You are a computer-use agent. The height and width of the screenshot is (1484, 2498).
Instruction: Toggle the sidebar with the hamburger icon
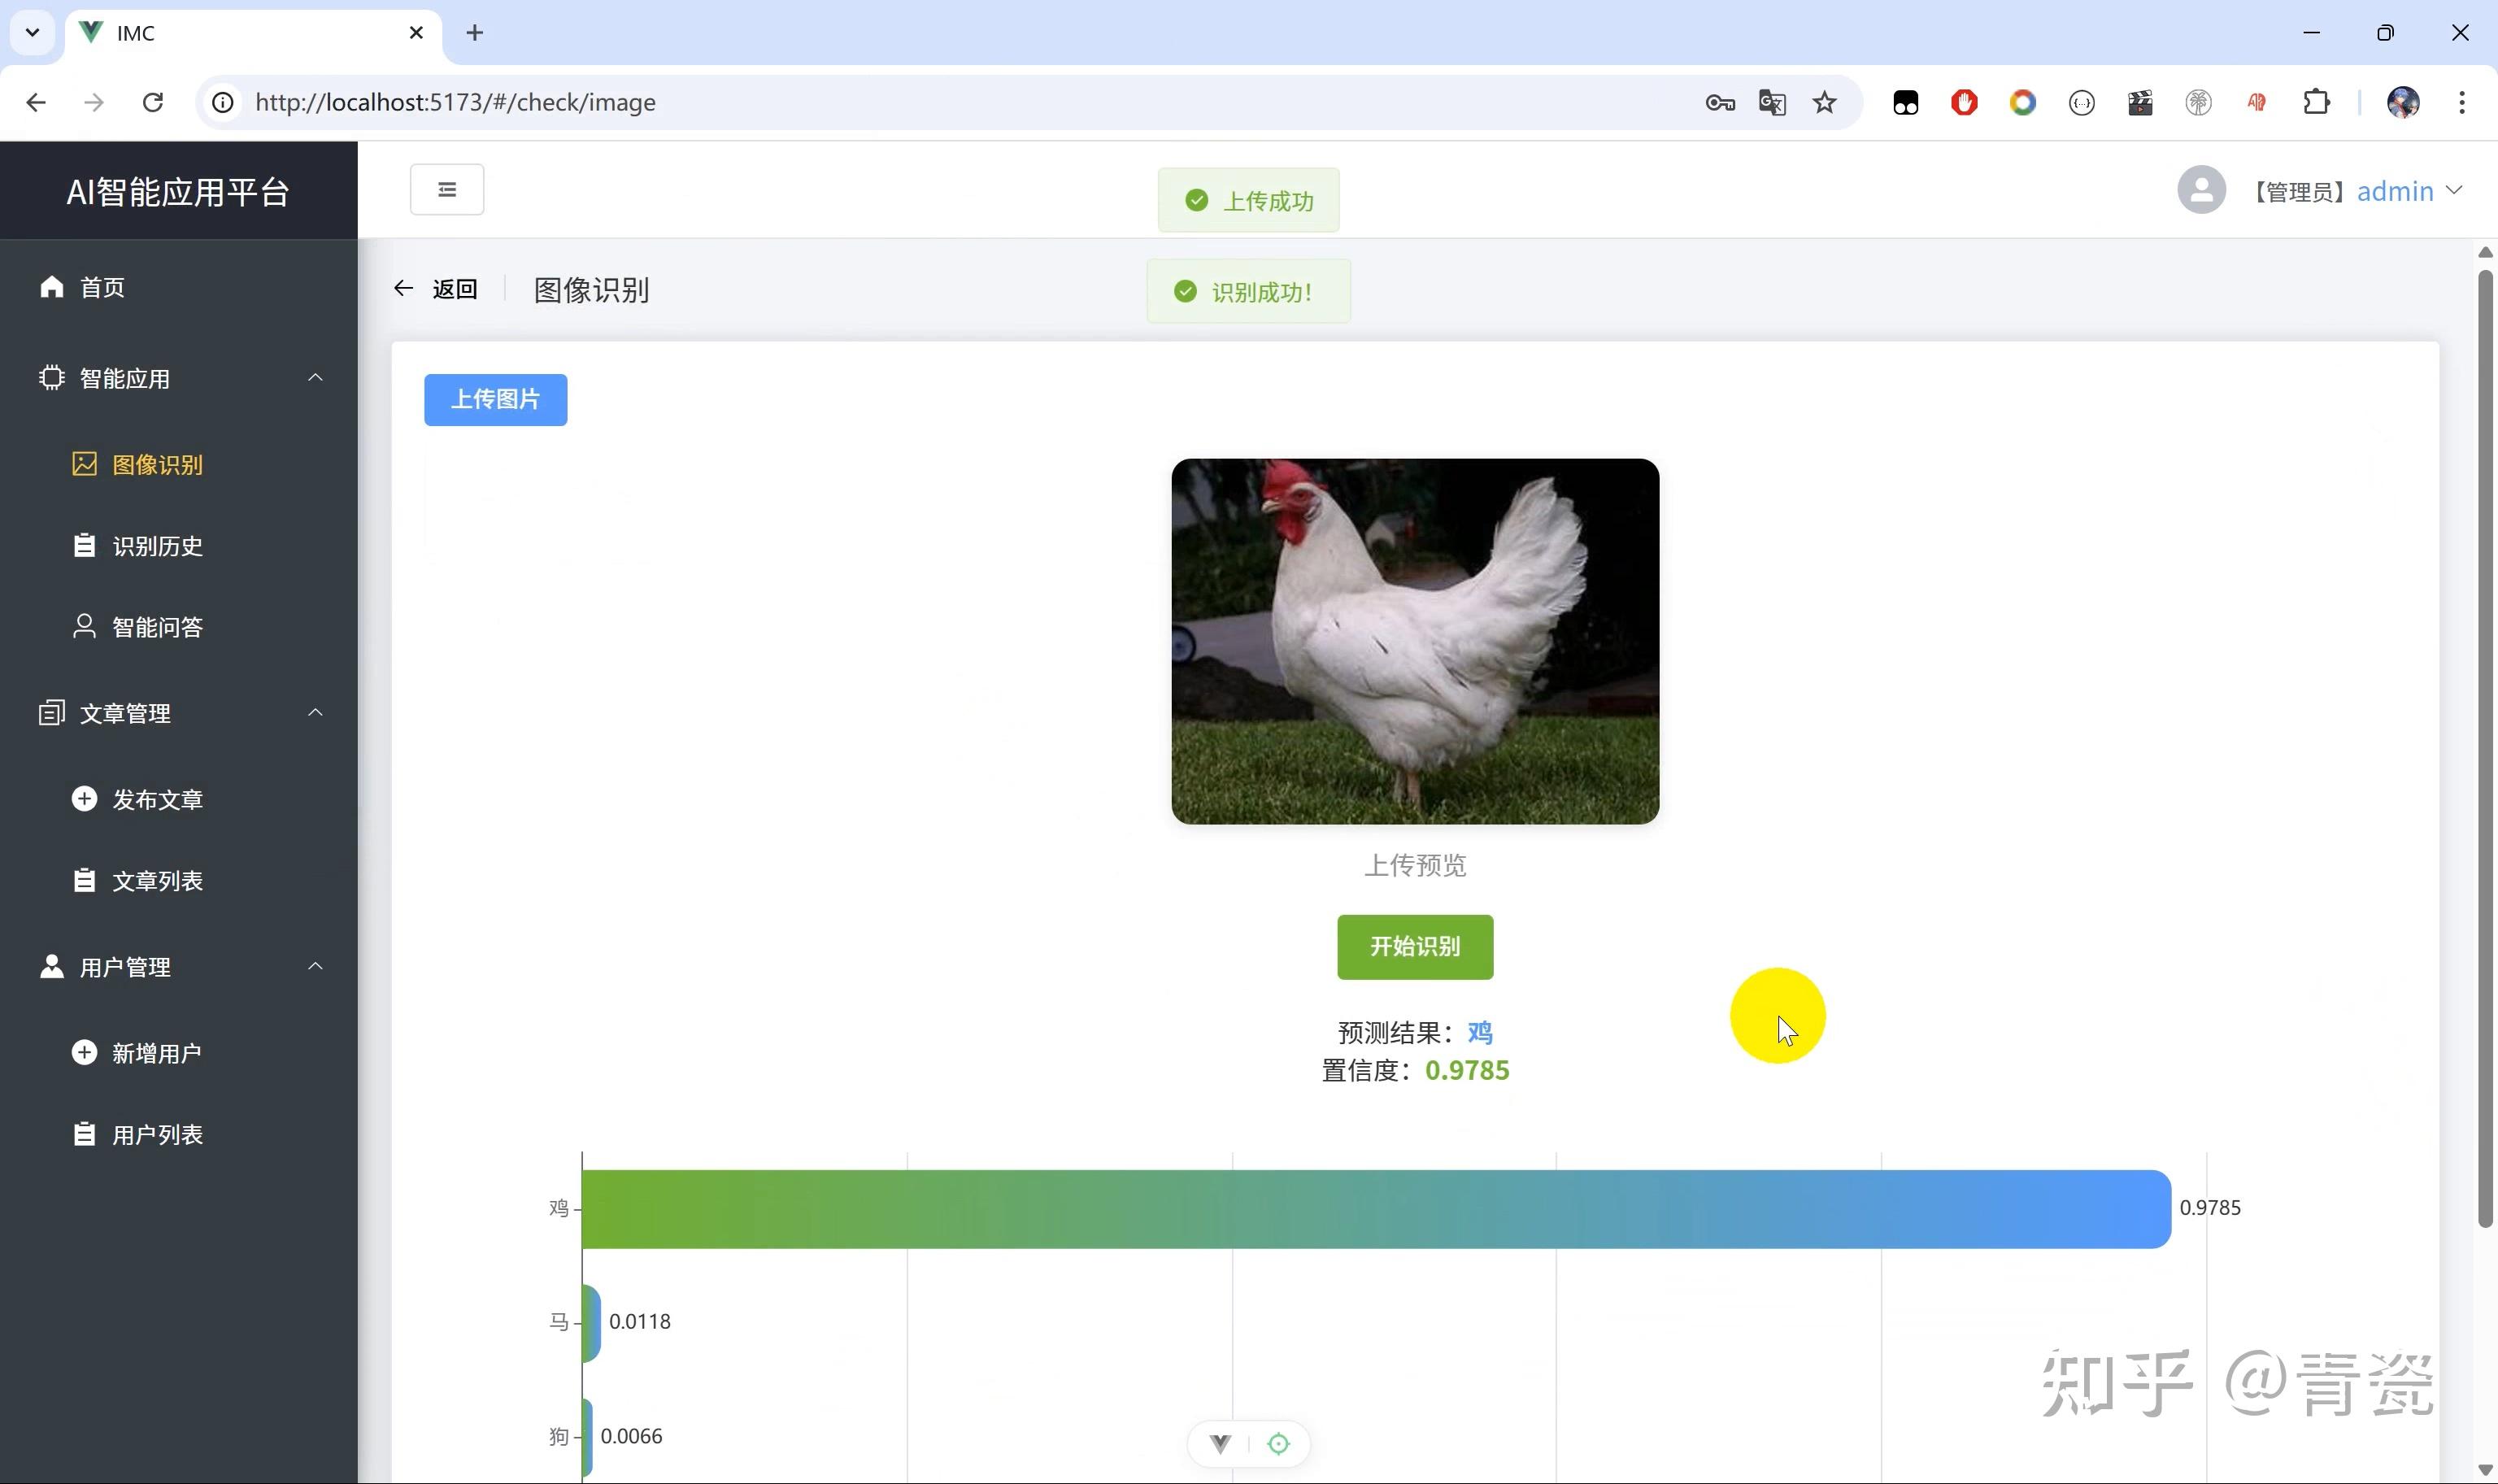pyautogui.click(x=446, y=188)
